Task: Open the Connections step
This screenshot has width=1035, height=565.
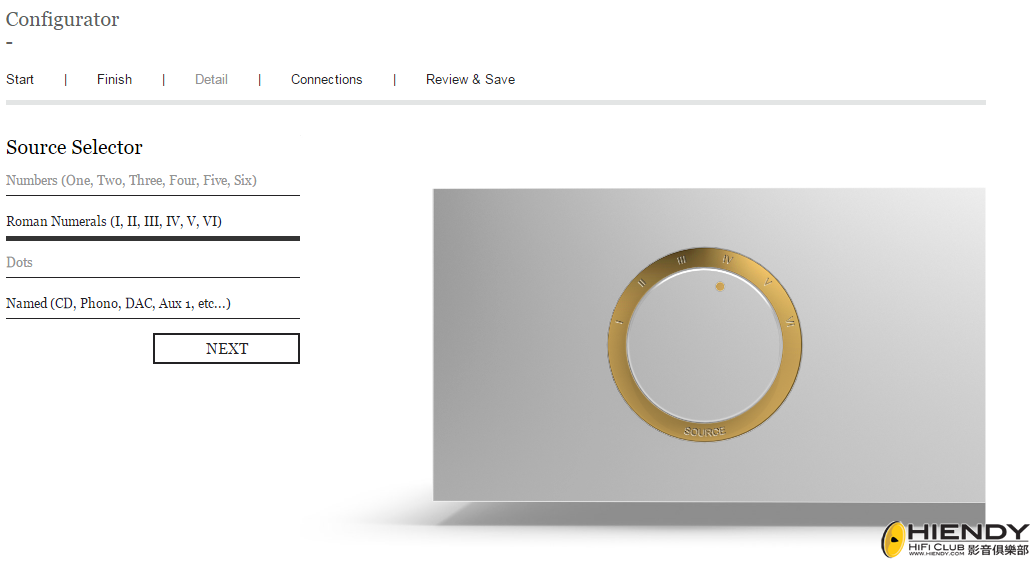Action: click(x=327, y=79)
